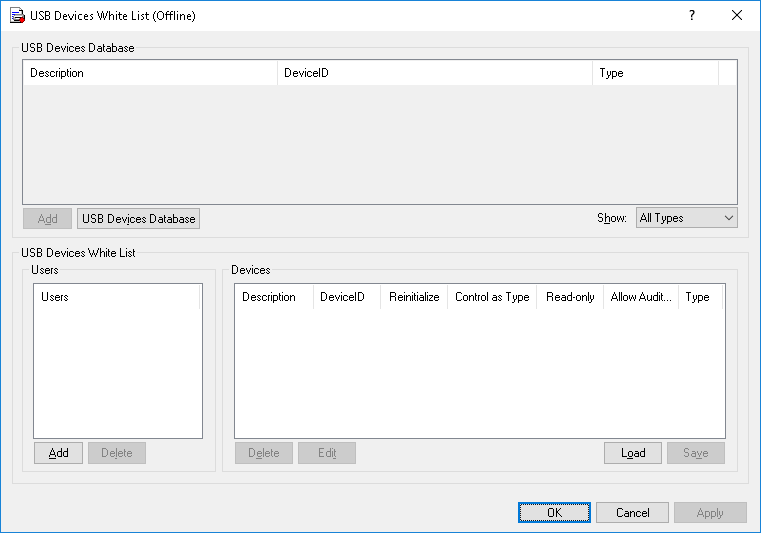
Task: Click the Read-only column header
Action: coord(570,297)
